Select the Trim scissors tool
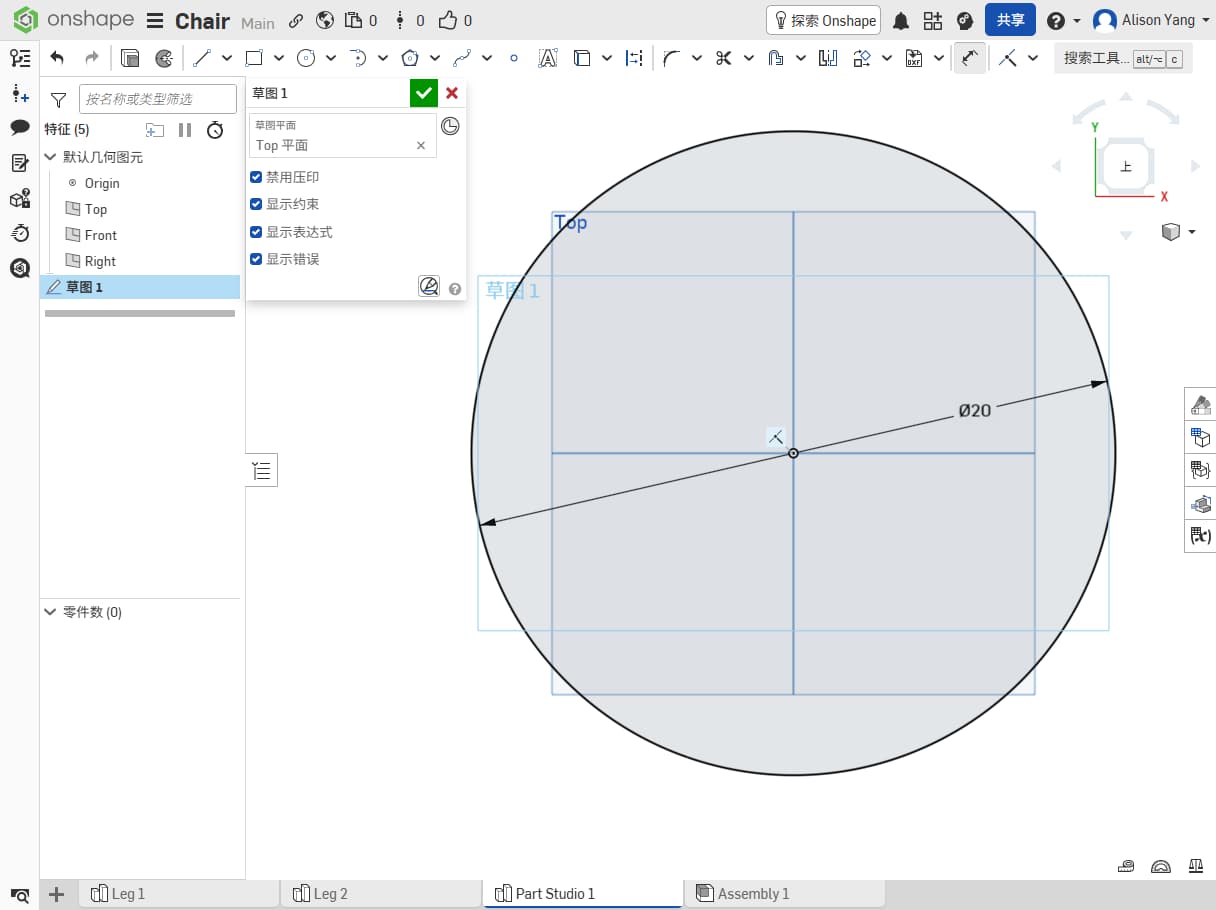The image size is (1216, 910). point(723,58)
